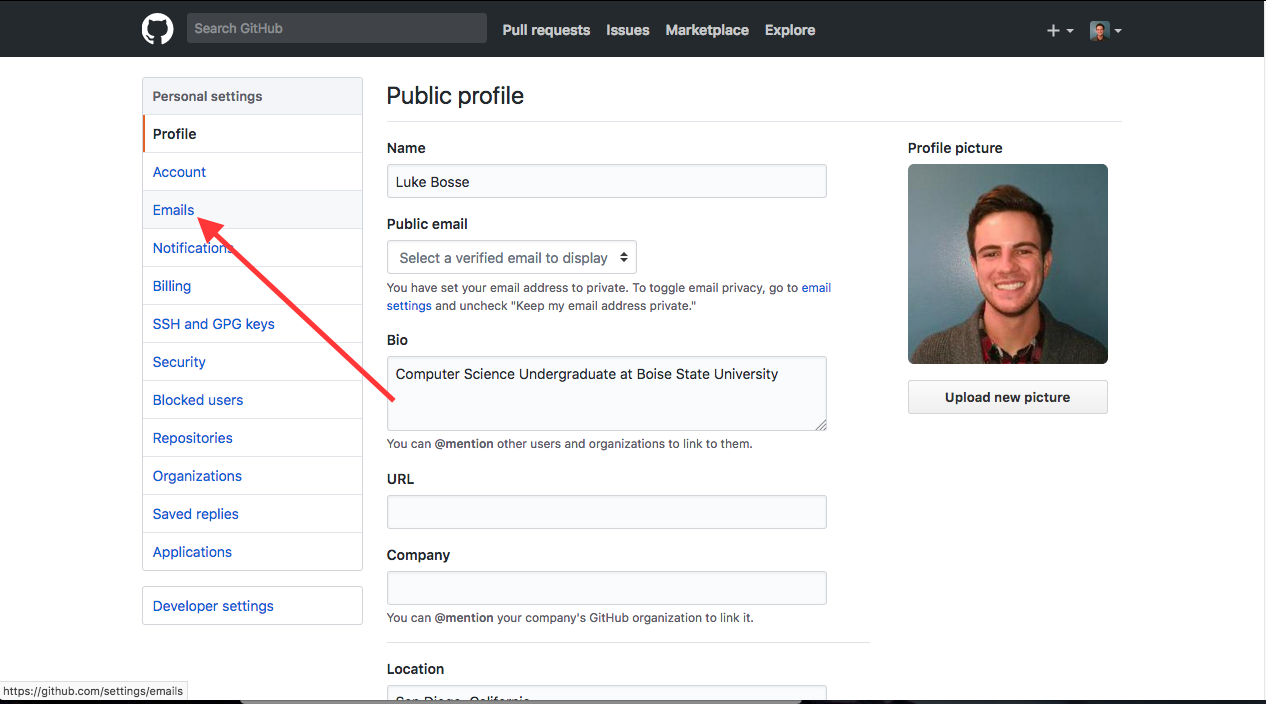Open the user avatar menu in header
This screenshot has height=704, width=1266.
[x=1105, y=31]
